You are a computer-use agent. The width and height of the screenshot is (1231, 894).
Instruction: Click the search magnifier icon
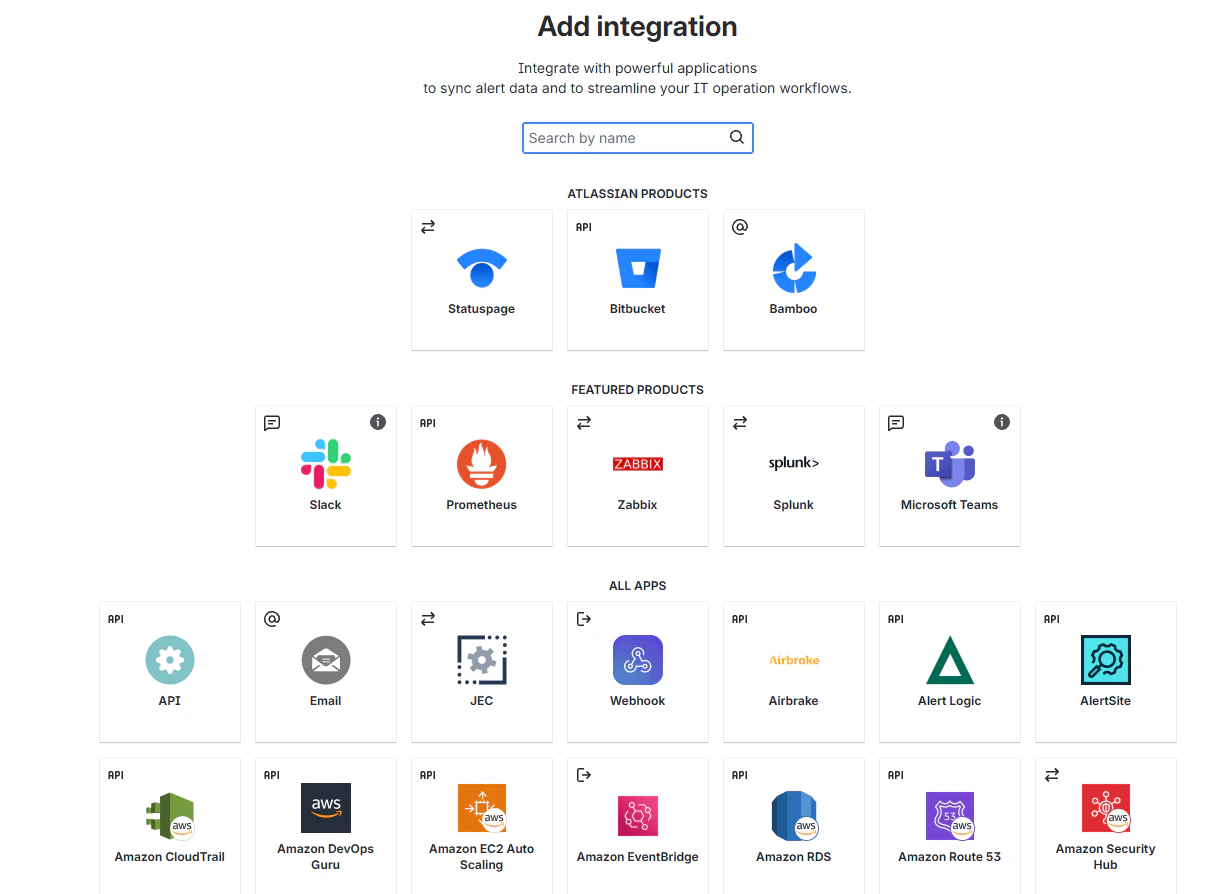[x=737, y=138]
